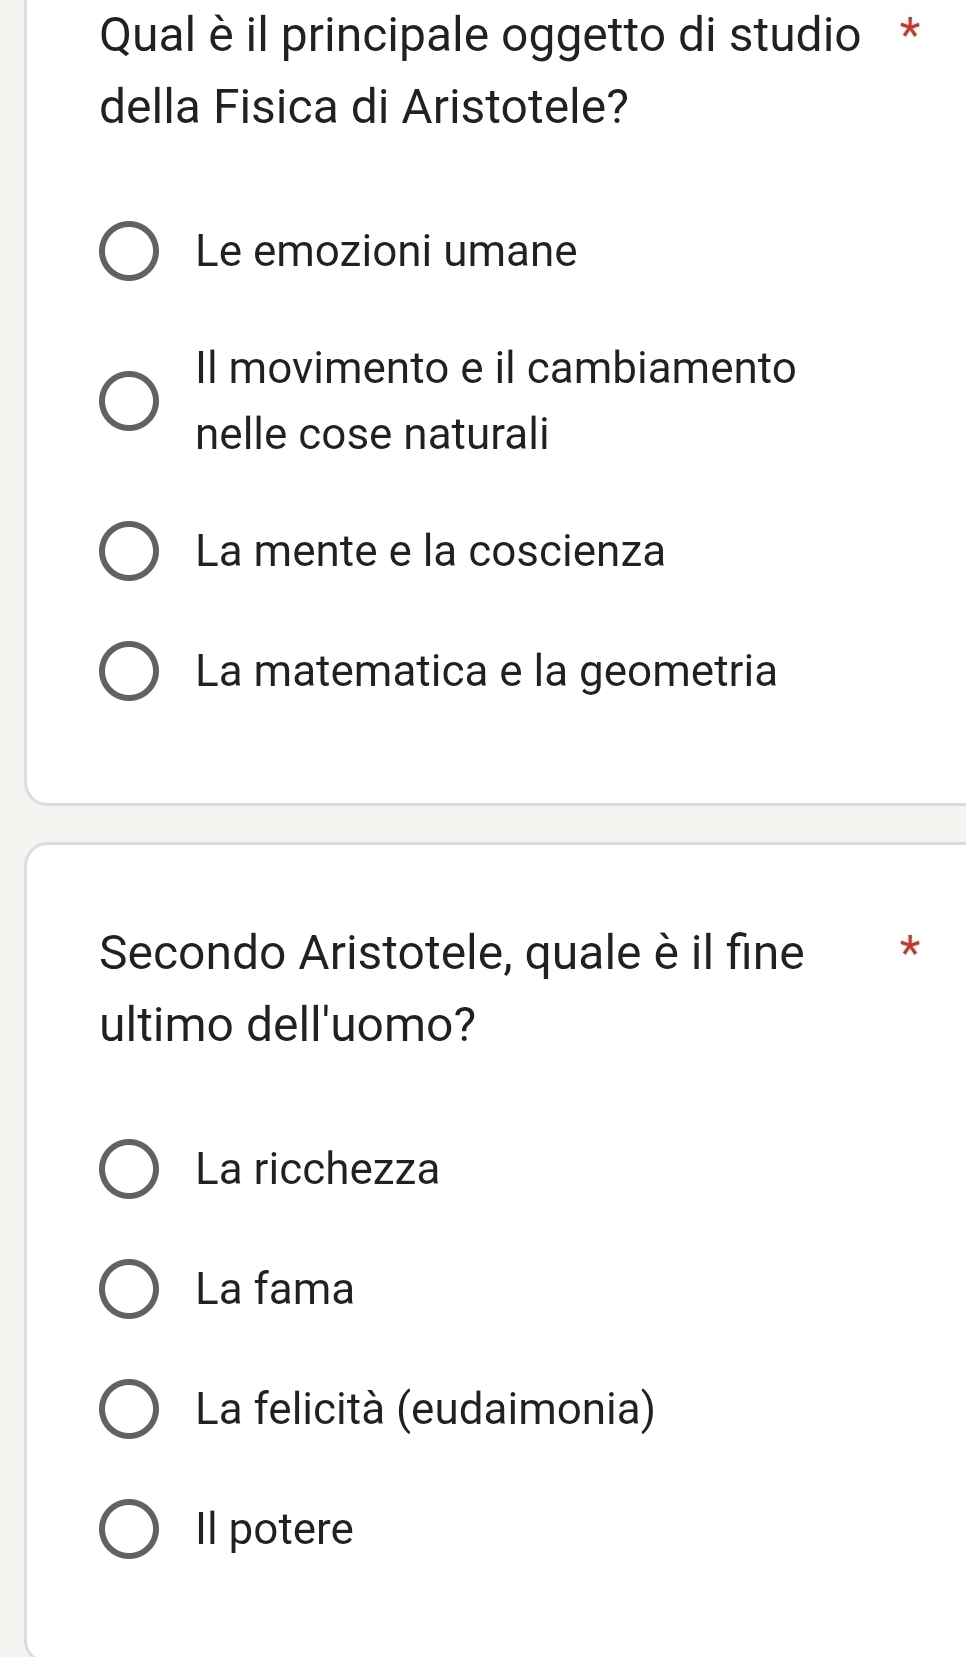
Task: Click the required asterisk on the 'fine ultimo' question
Action: pos(908,946)
